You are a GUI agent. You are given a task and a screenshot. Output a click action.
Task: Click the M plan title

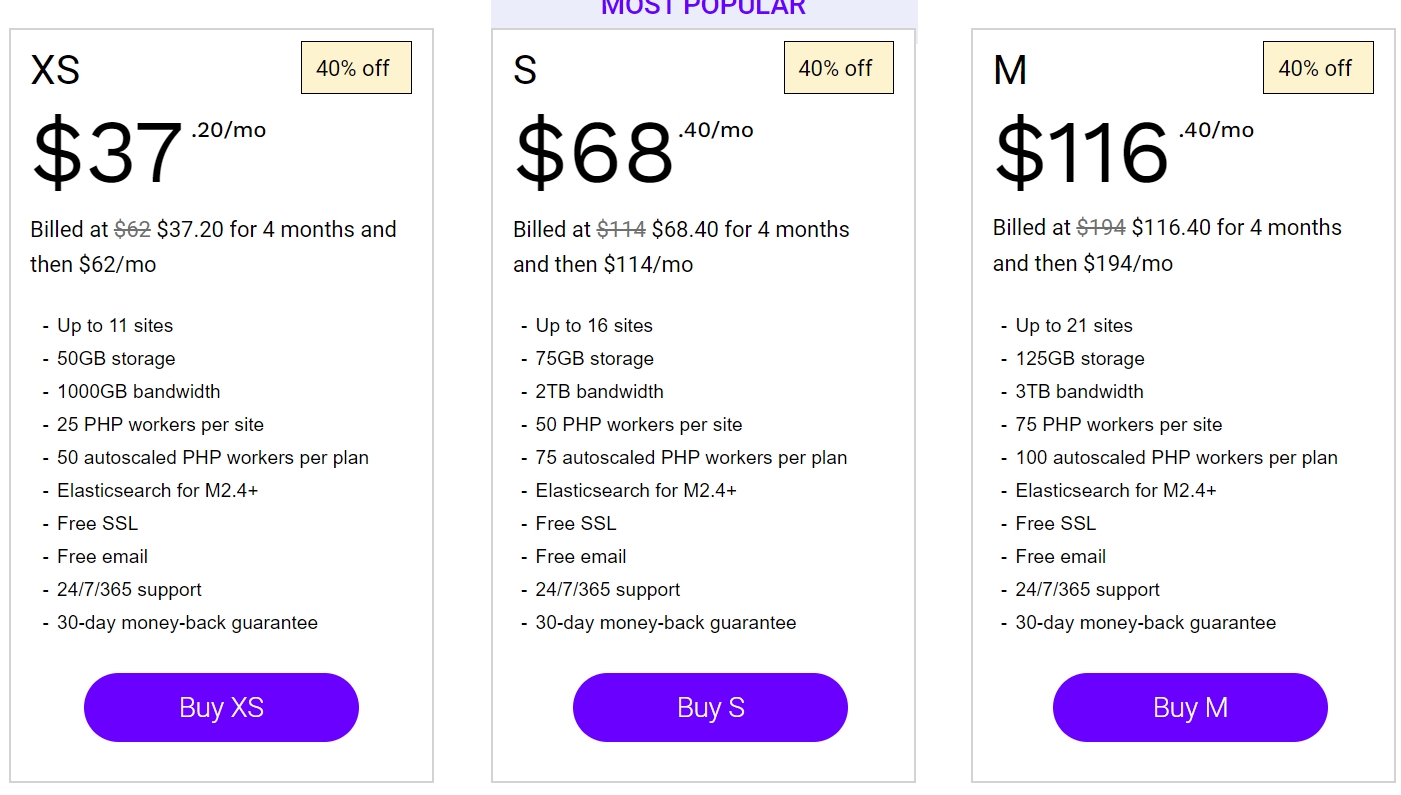pyautogui.click(x=1010, y=70)
